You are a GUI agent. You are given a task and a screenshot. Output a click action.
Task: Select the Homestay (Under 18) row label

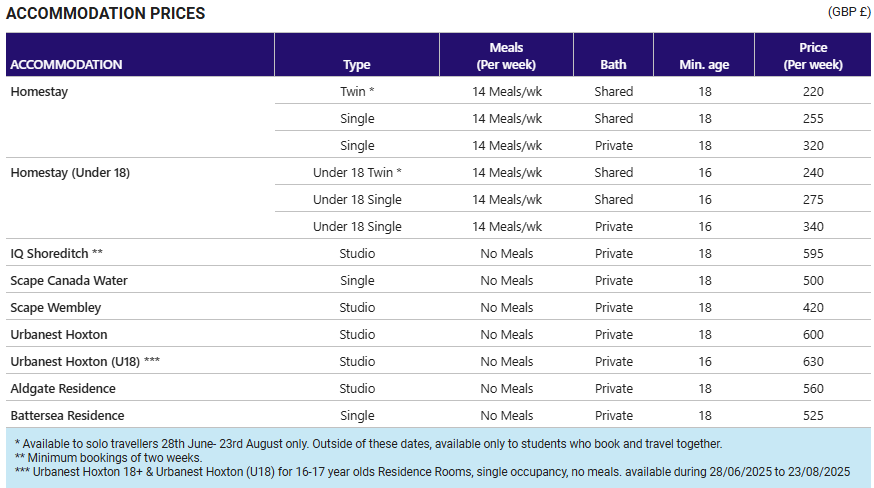coord(70,172)
